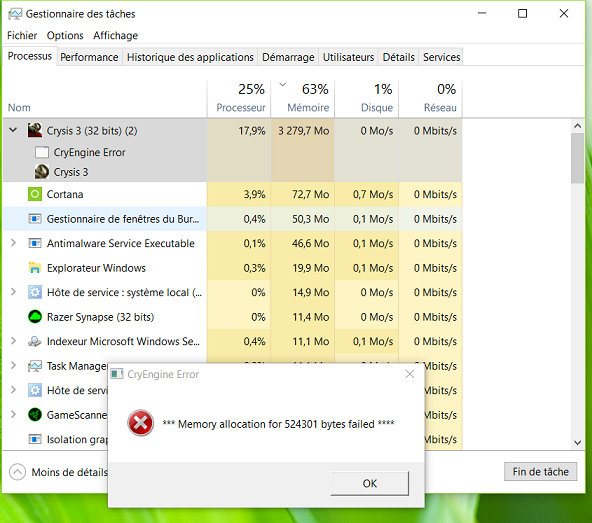Click the Task Manager process icon

pyautogui.click(x=35, y=366)
